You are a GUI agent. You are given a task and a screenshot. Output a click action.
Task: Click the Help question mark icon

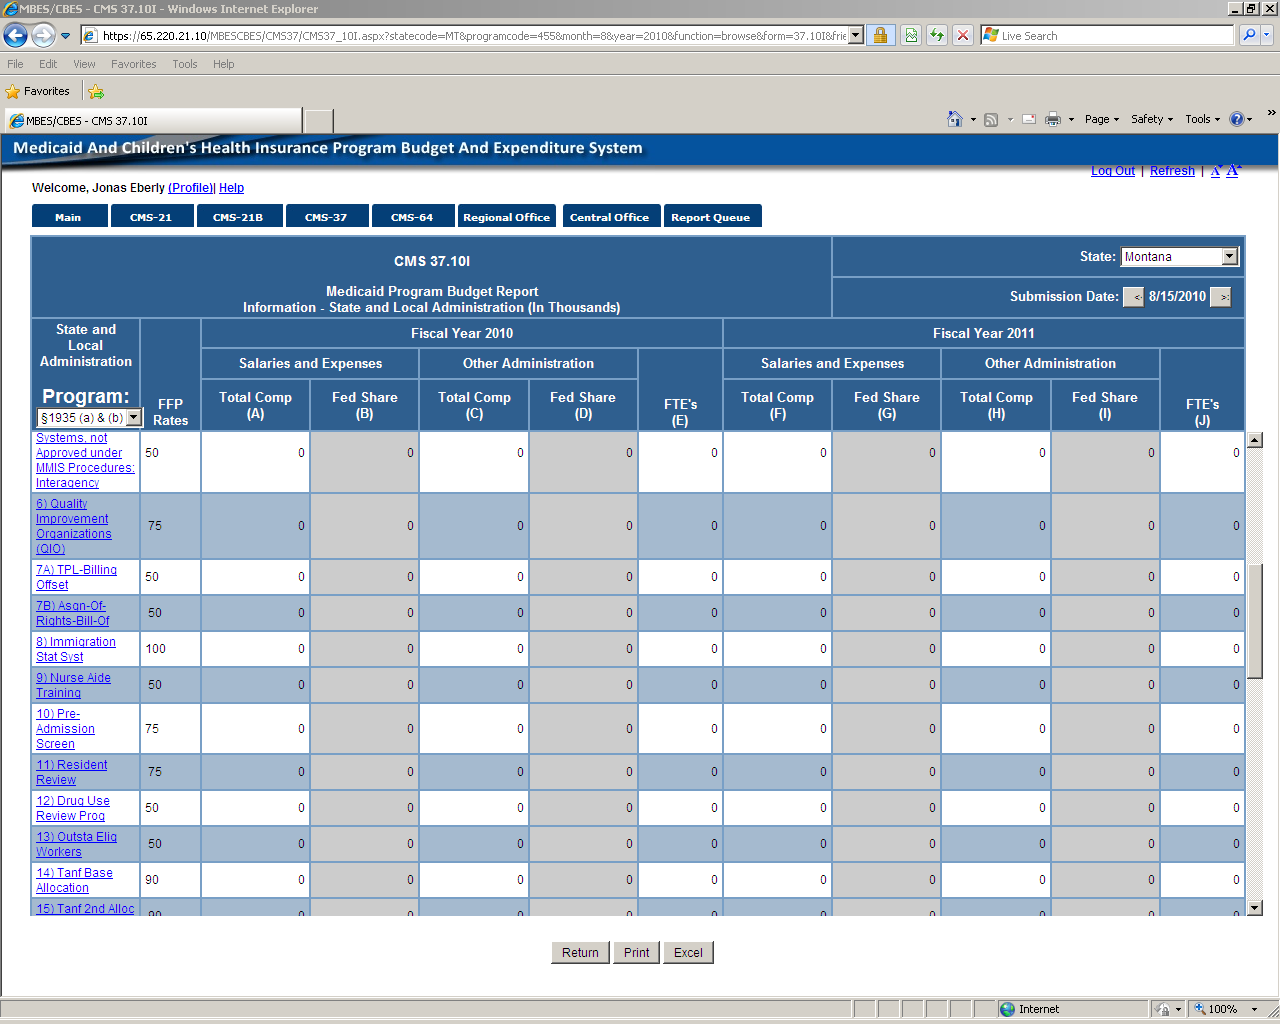click(1237, 119)
